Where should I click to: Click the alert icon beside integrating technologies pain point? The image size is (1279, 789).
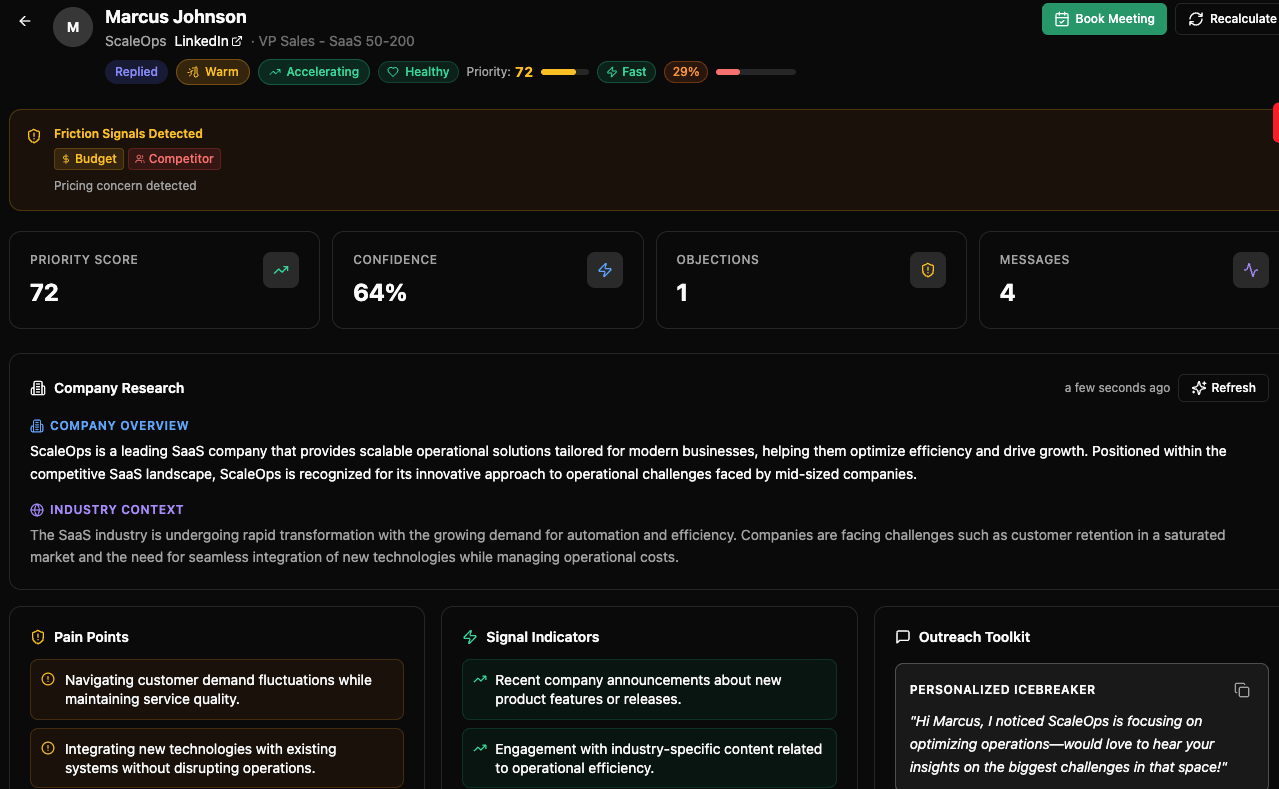47,748
